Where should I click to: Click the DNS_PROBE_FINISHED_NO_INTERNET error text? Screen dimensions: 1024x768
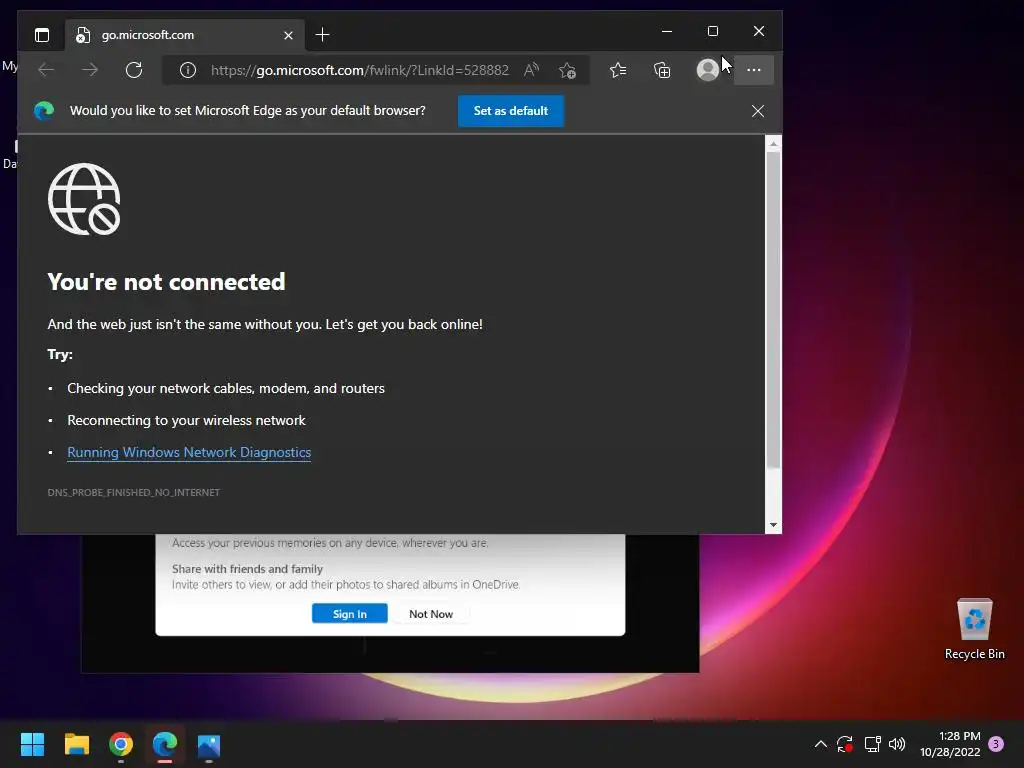pyautogui.click(x=133, y=492)
